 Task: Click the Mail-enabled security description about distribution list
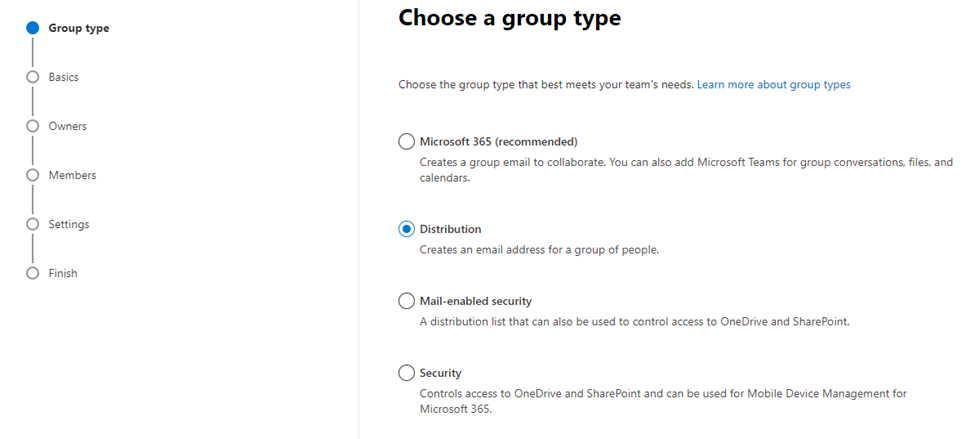point(634,323)
